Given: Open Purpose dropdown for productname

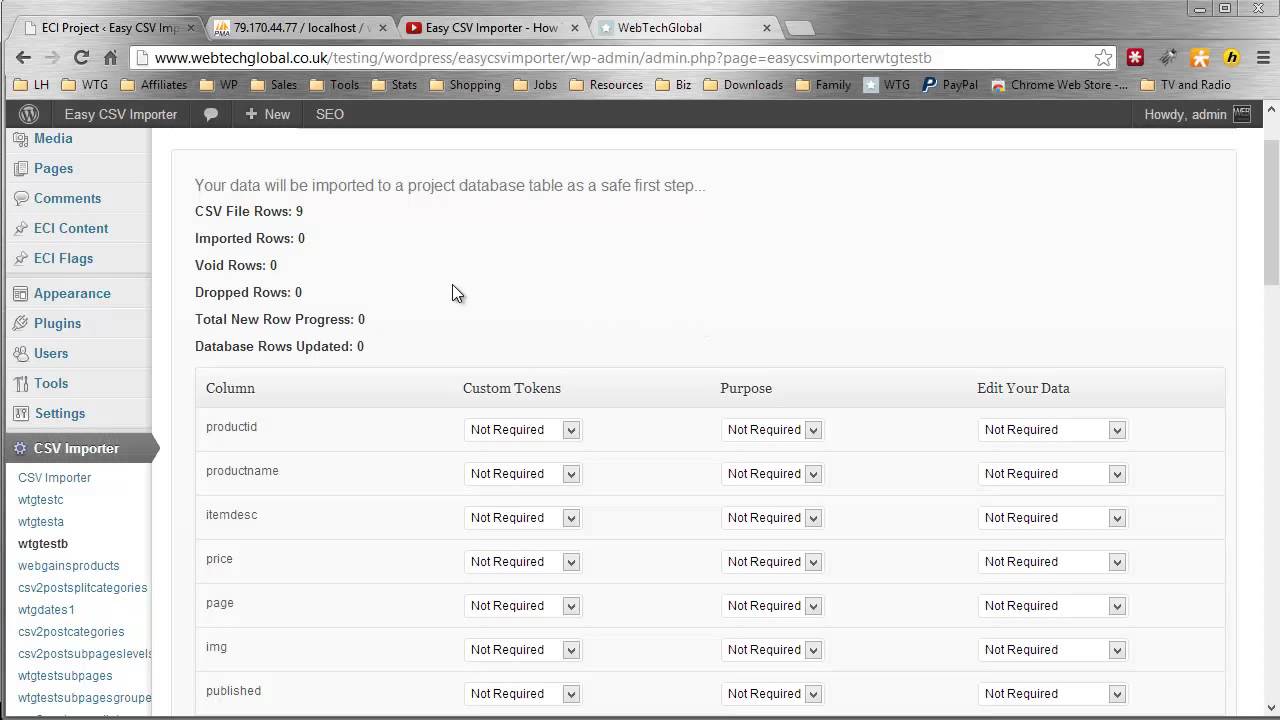Looking at the screenshot, I should (x=771, y=474).
